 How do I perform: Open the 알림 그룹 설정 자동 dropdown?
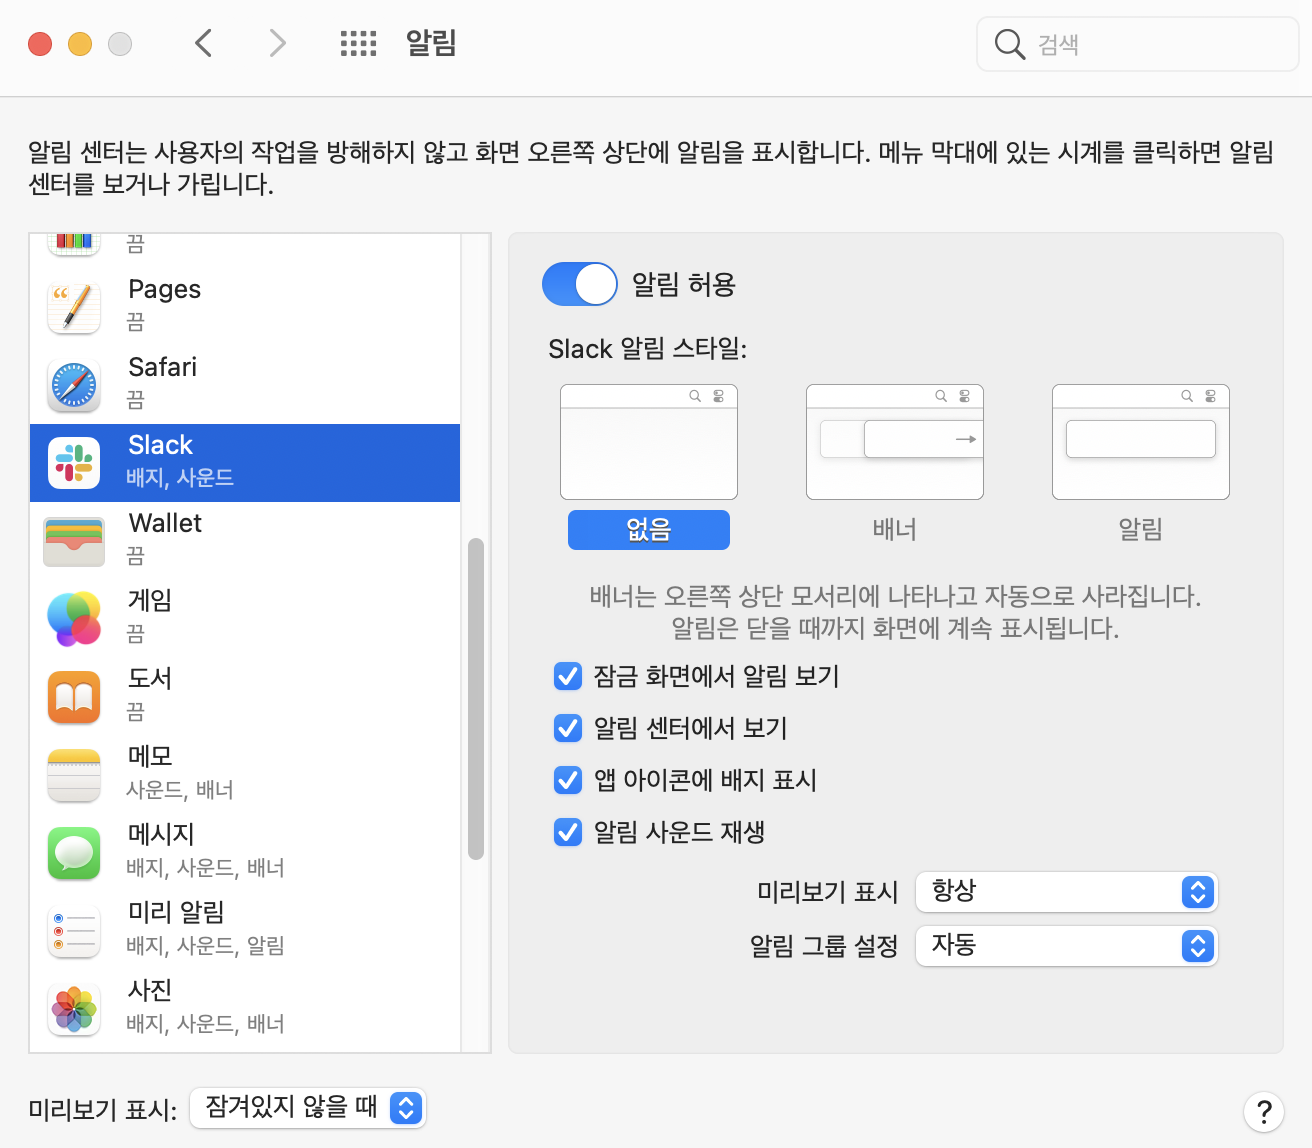pos(1067,945)
